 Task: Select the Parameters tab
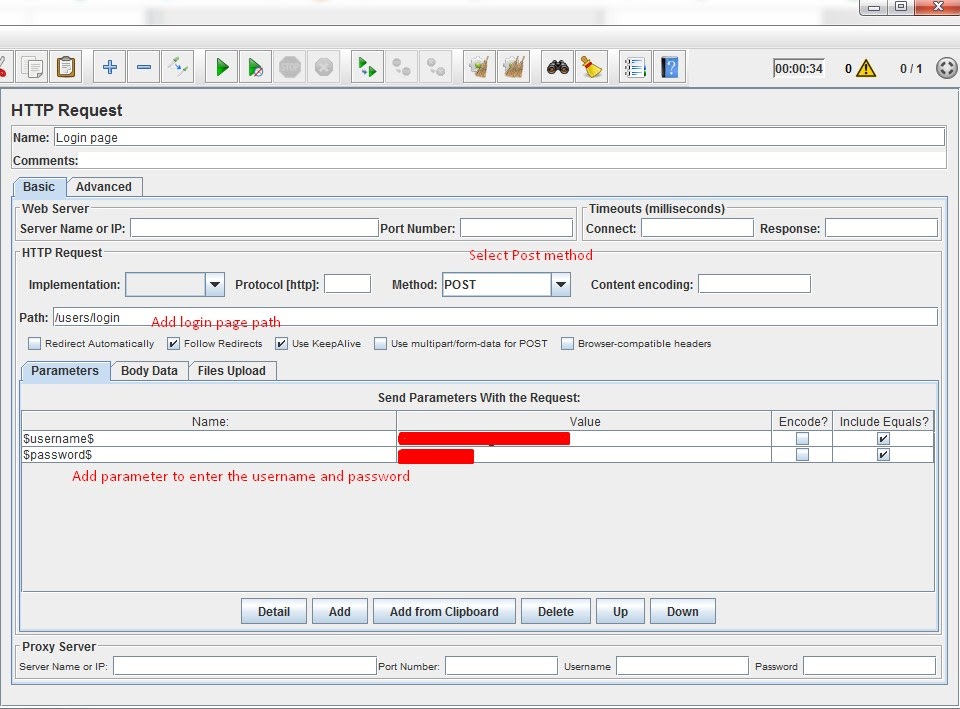pyautogui.click(x=65, y=371)
